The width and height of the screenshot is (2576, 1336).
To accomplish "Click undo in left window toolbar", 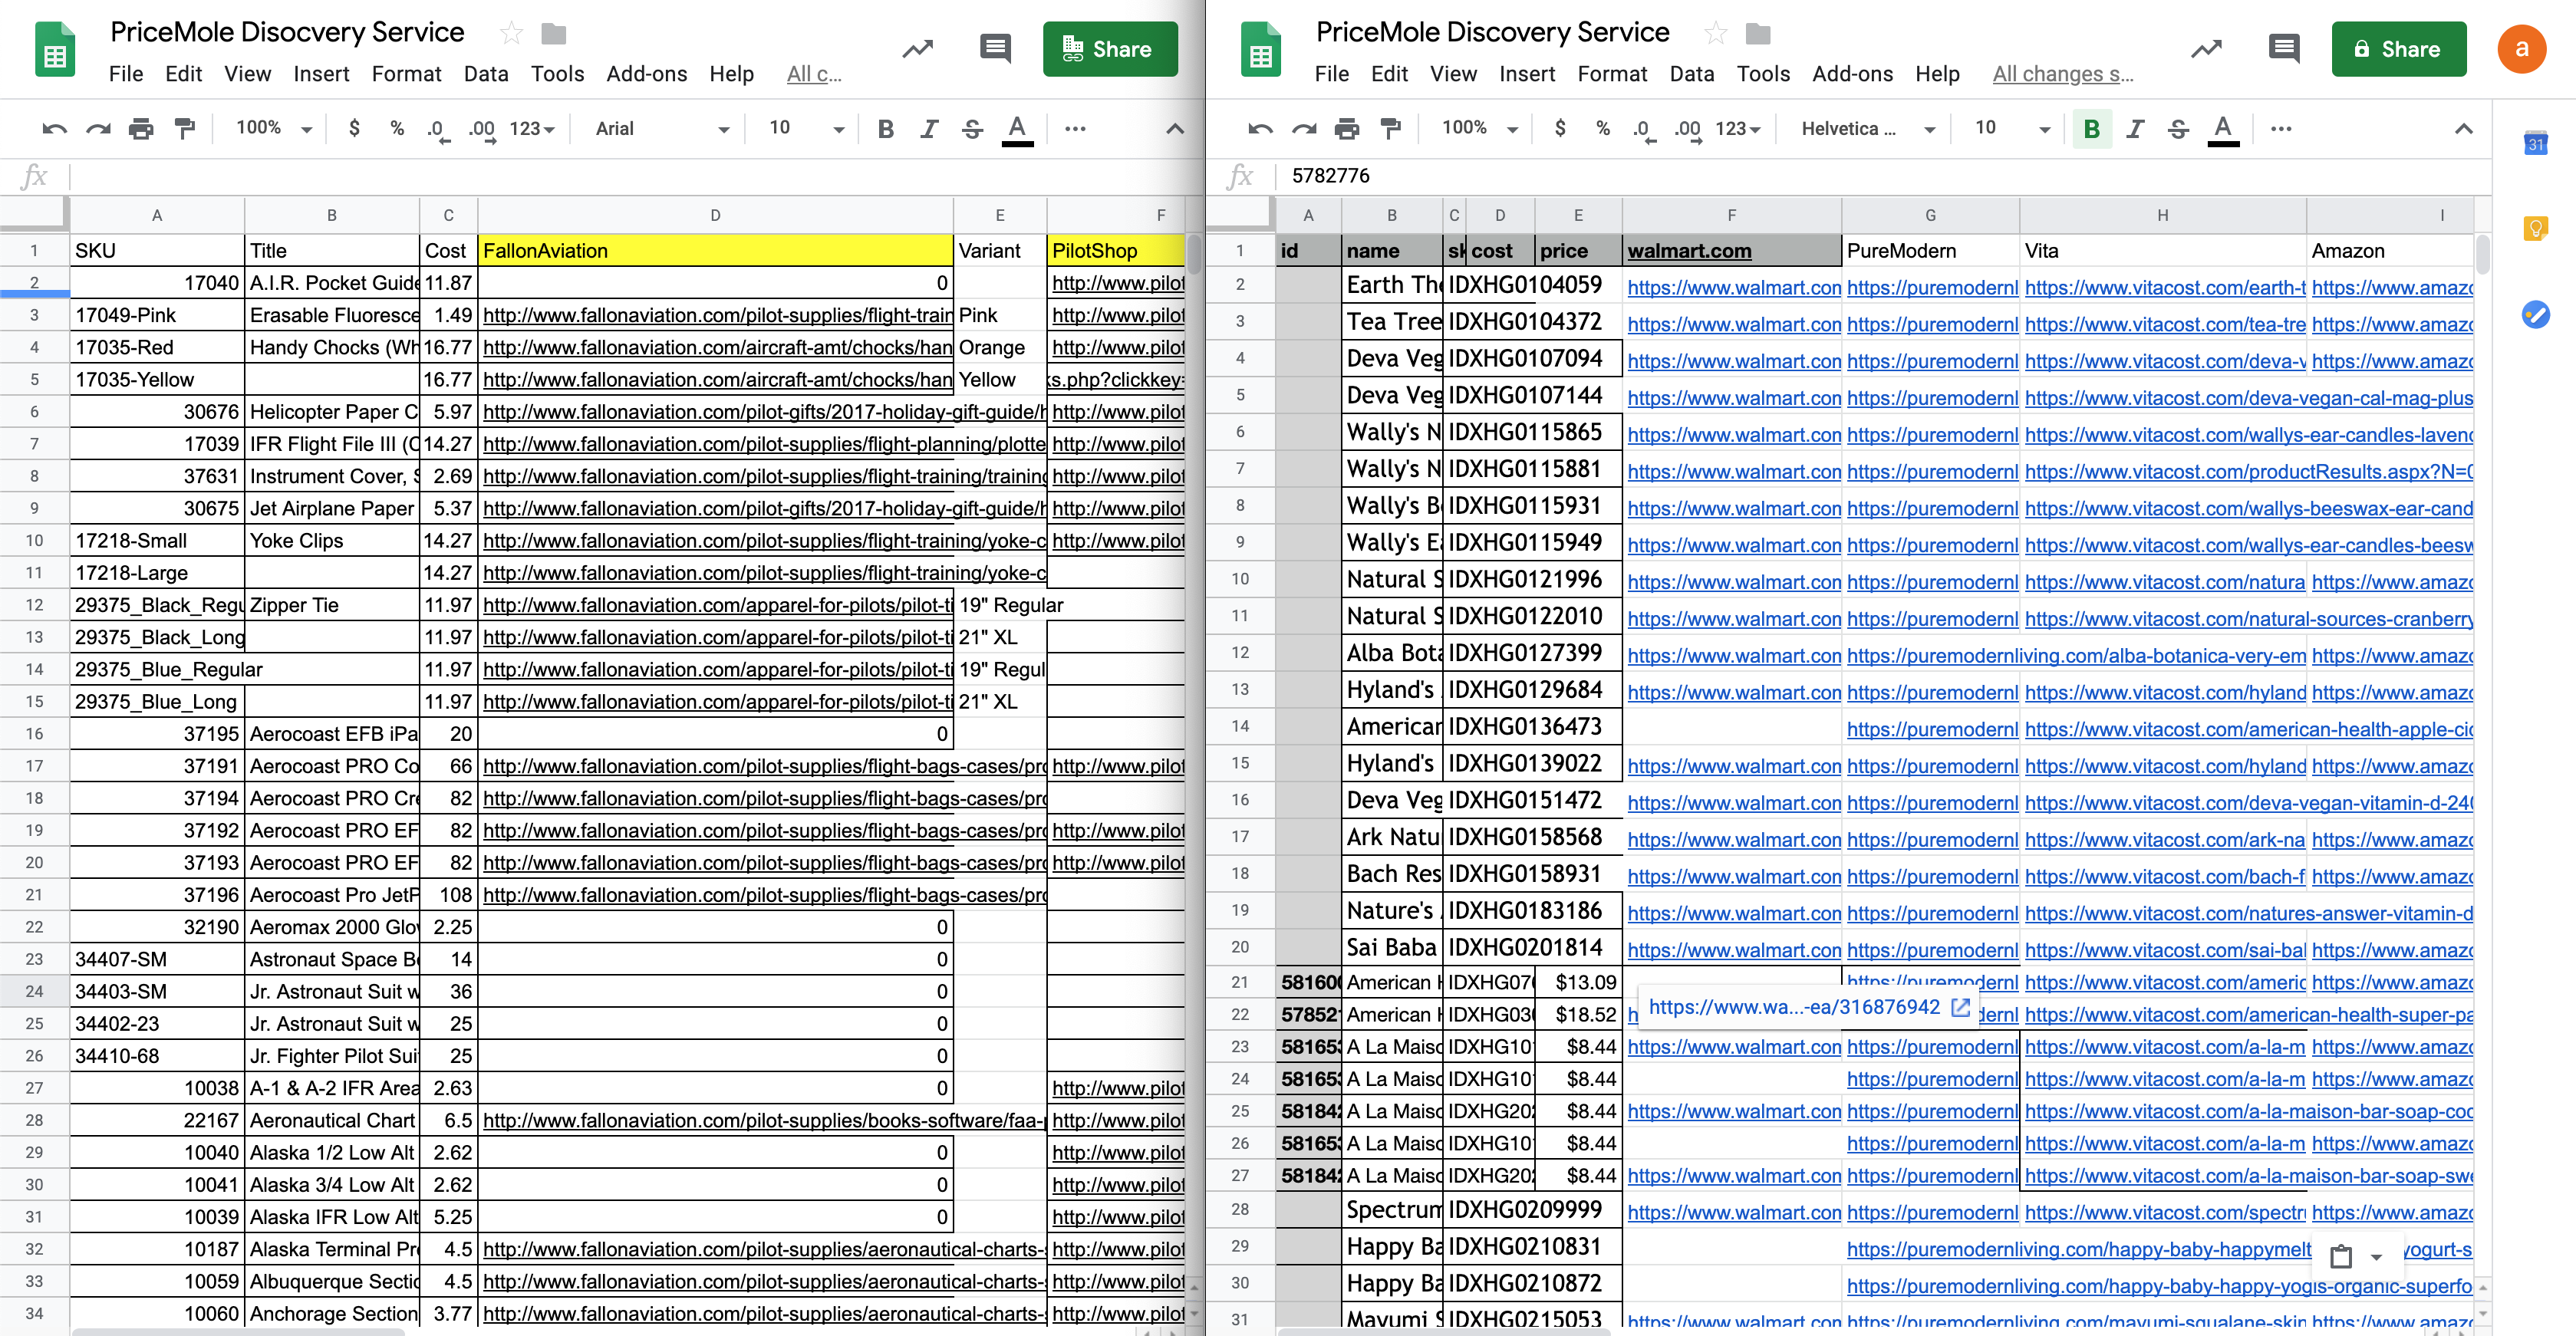I will click(55, 128).
